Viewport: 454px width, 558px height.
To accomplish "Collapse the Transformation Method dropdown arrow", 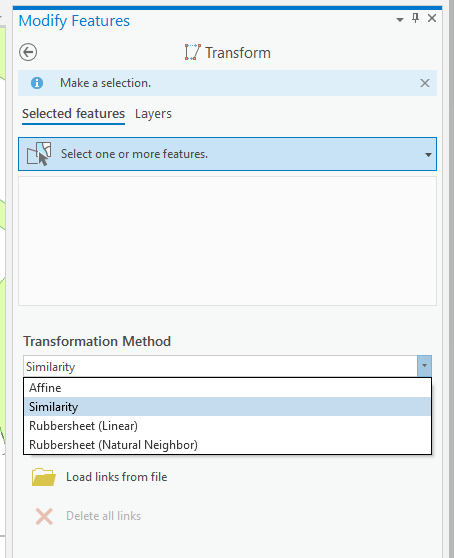I will [424, 366].
